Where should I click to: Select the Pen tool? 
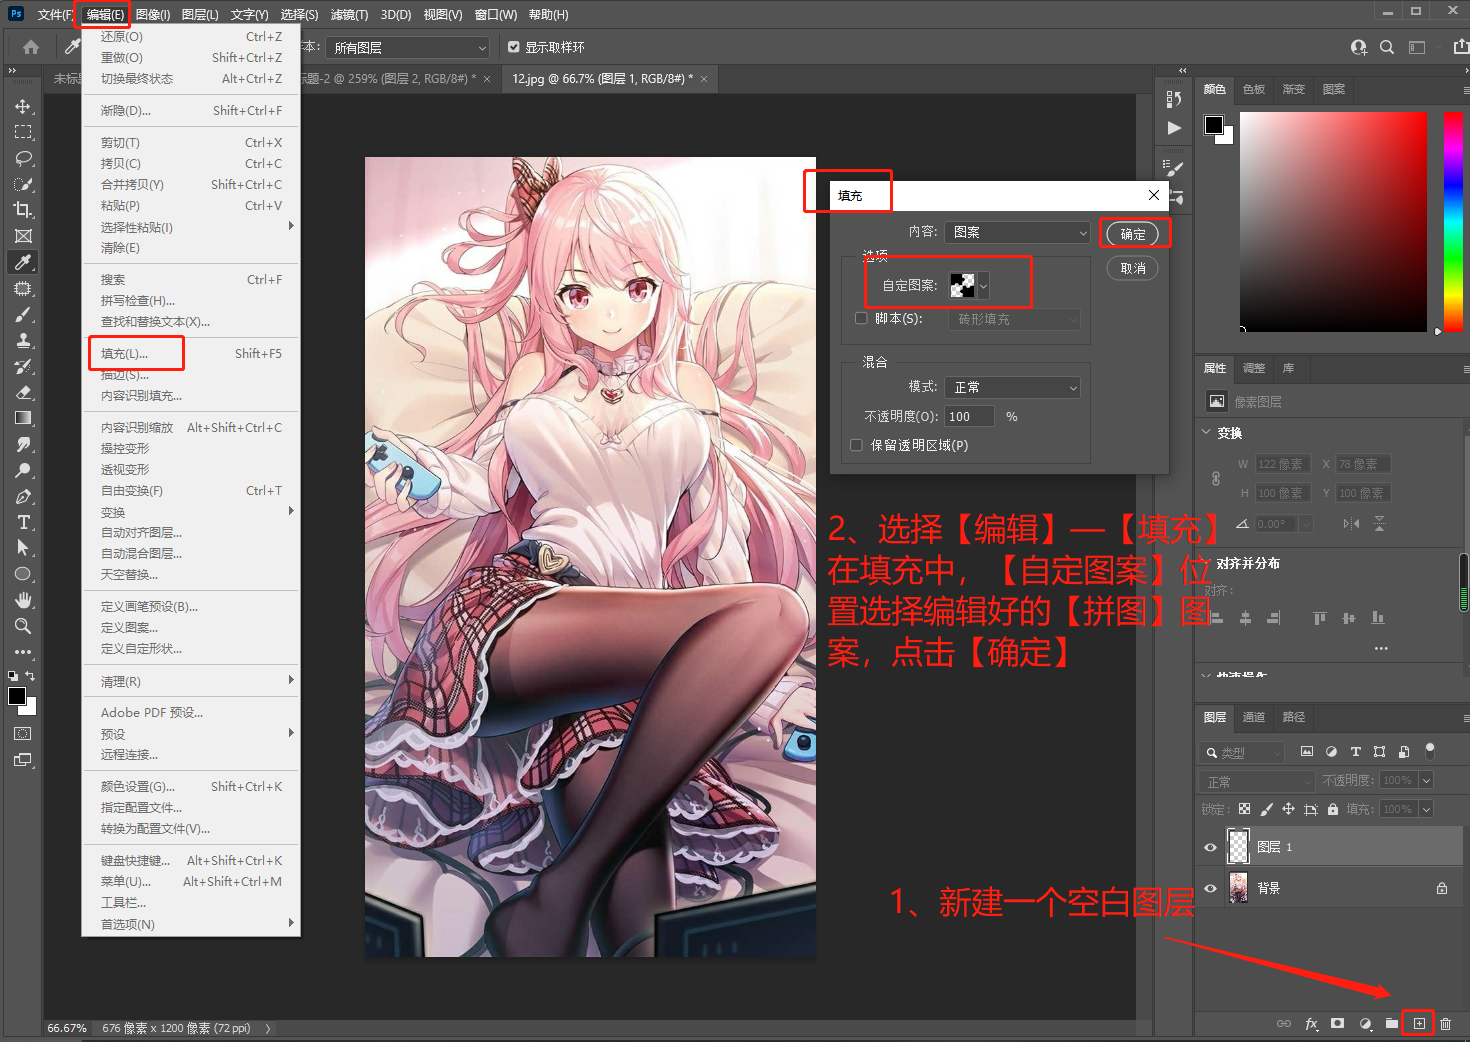coord(23,496)
